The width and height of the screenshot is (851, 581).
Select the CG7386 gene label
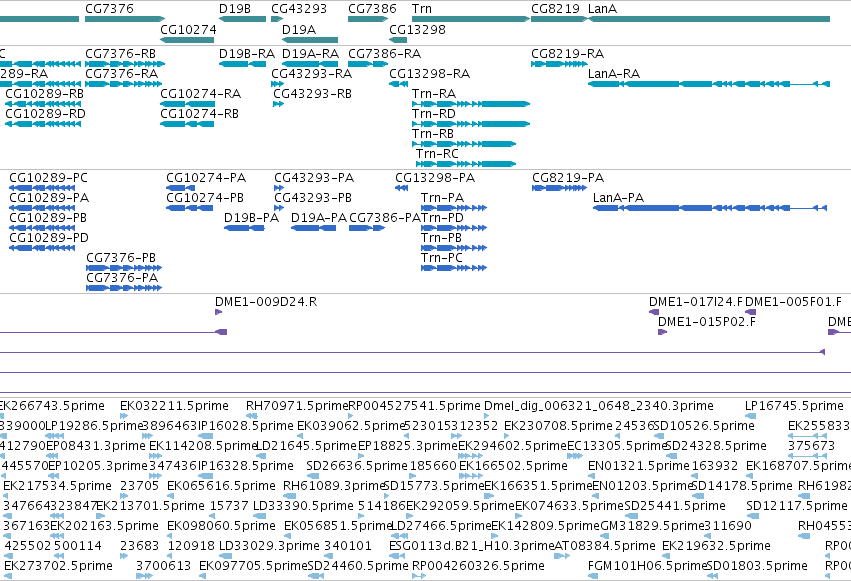(372, 9)
